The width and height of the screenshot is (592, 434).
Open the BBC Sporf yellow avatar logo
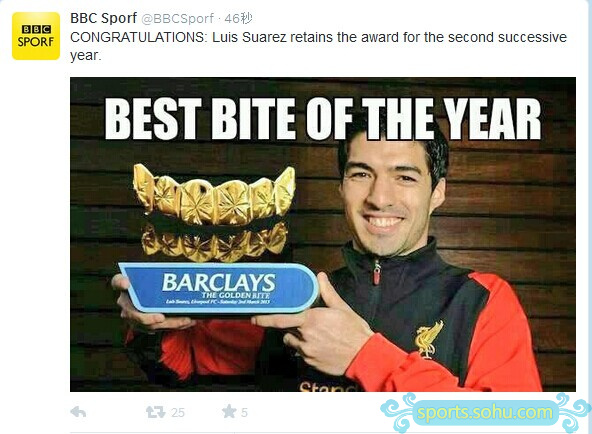click(36, 36)
